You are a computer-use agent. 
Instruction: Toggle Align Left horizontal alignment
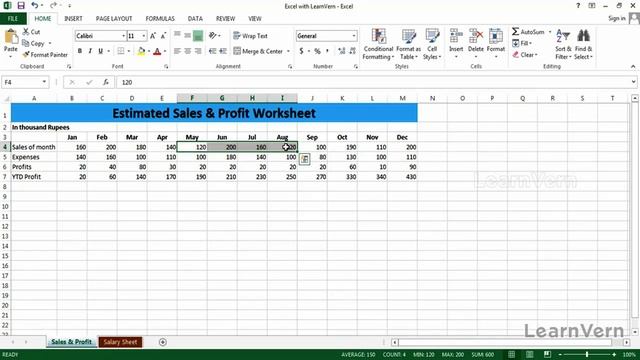177,51
